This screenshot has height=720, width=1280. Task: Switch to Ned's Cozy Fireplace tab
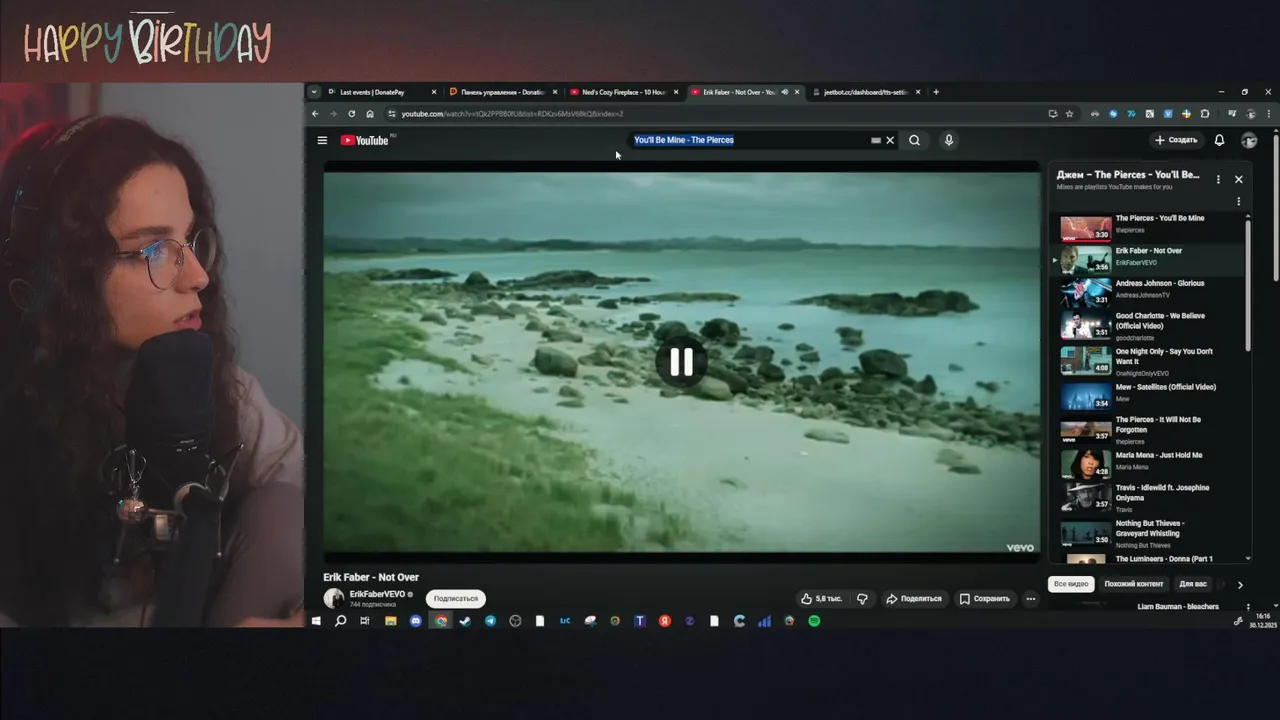[624, 92]
